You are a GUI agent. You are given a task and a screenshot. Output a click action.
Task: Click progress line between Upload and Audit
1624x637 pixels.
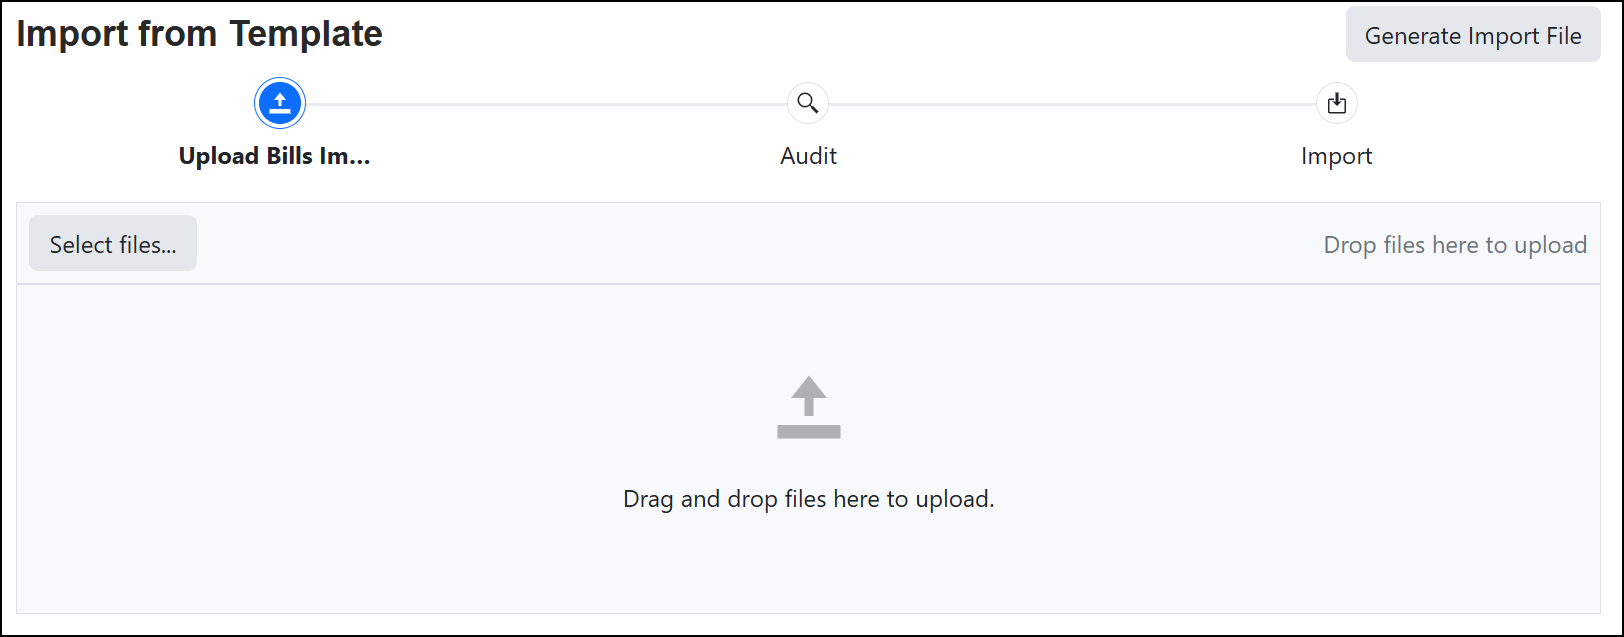coord(545,104)
